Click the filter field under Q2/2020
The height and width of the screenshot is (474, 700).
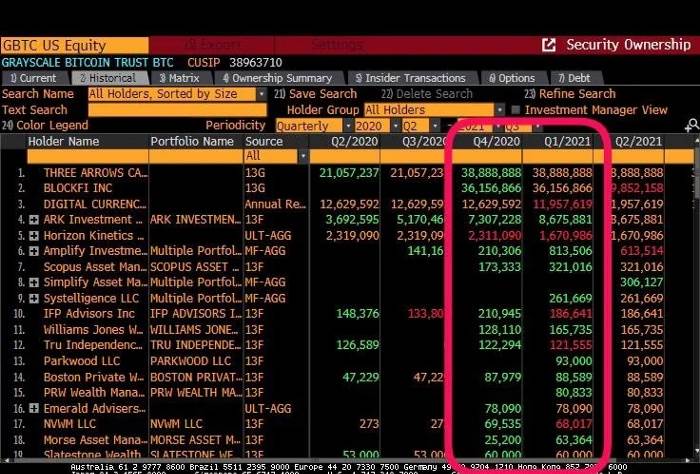coord(344,156)
